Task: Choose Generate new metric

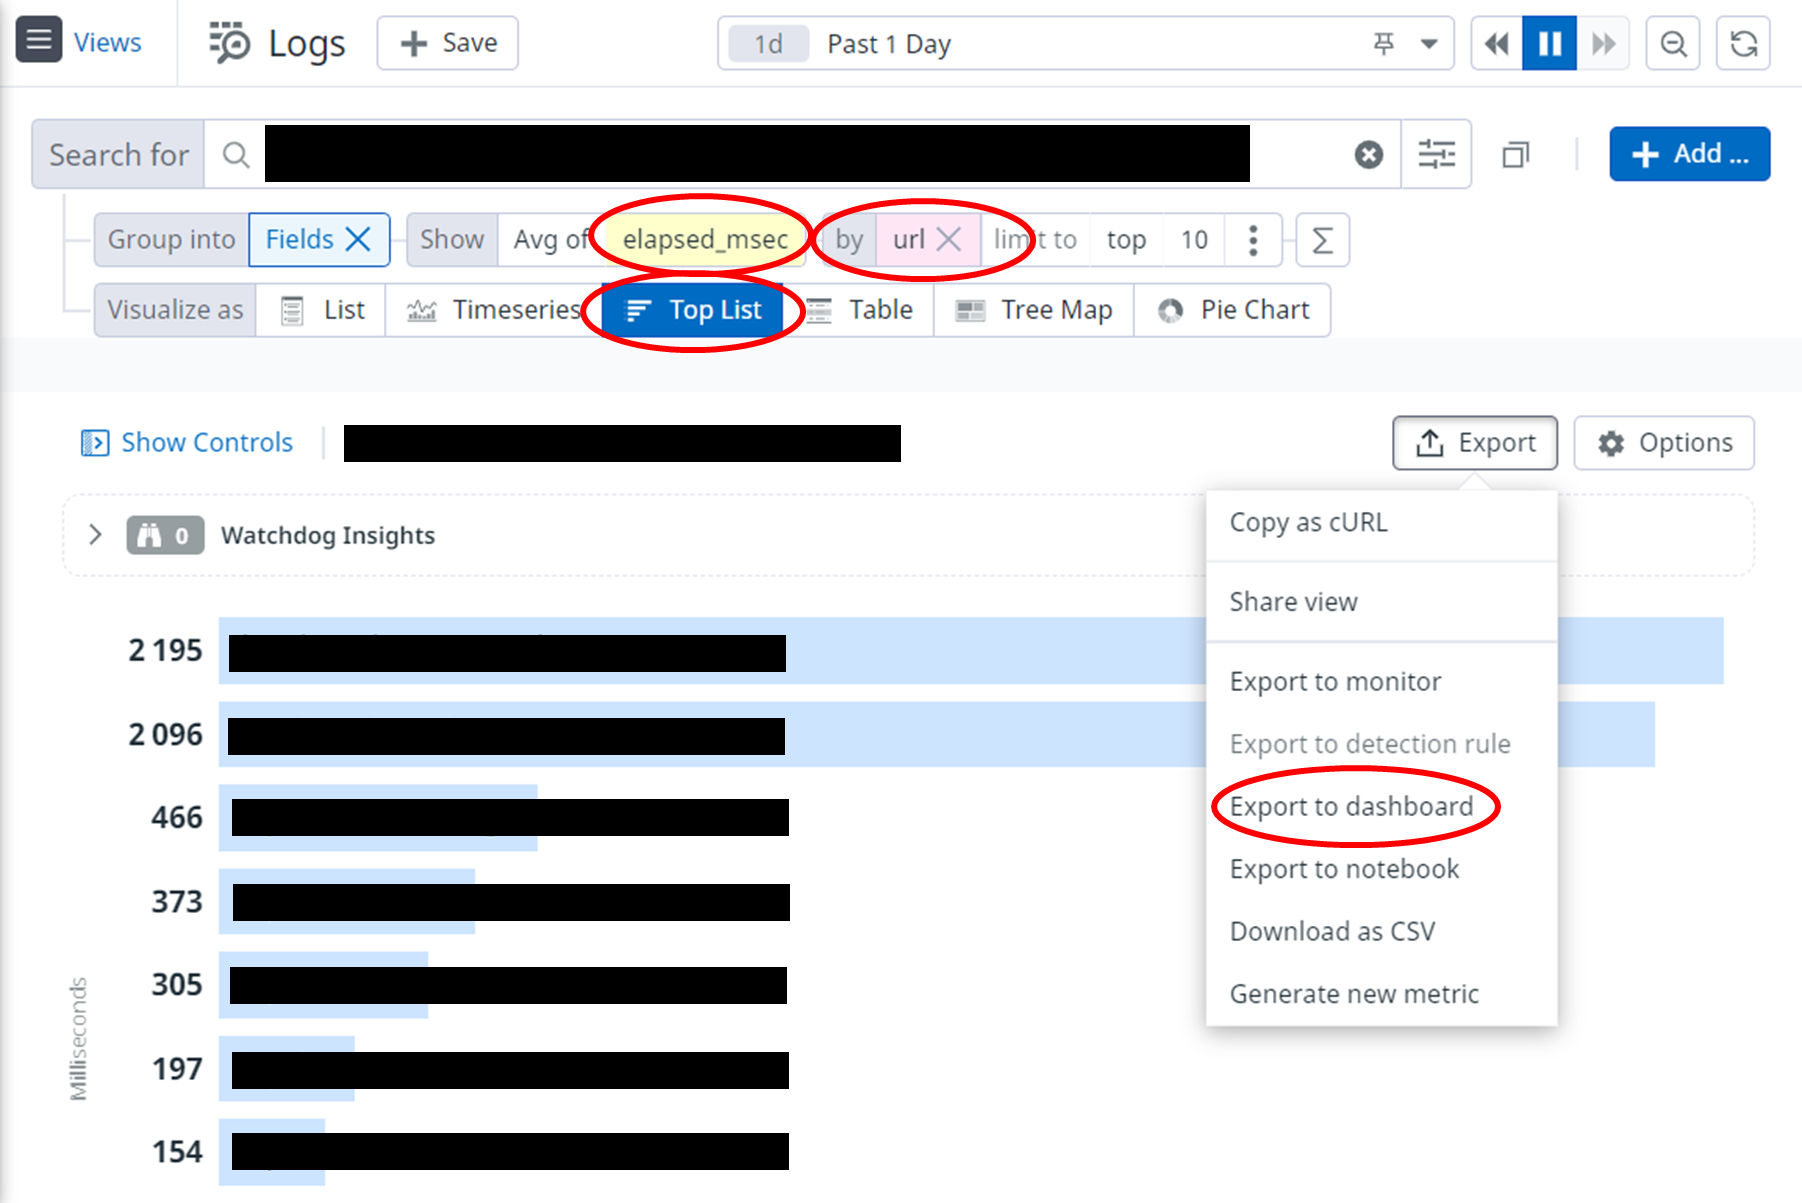Action: (1381, 994)
